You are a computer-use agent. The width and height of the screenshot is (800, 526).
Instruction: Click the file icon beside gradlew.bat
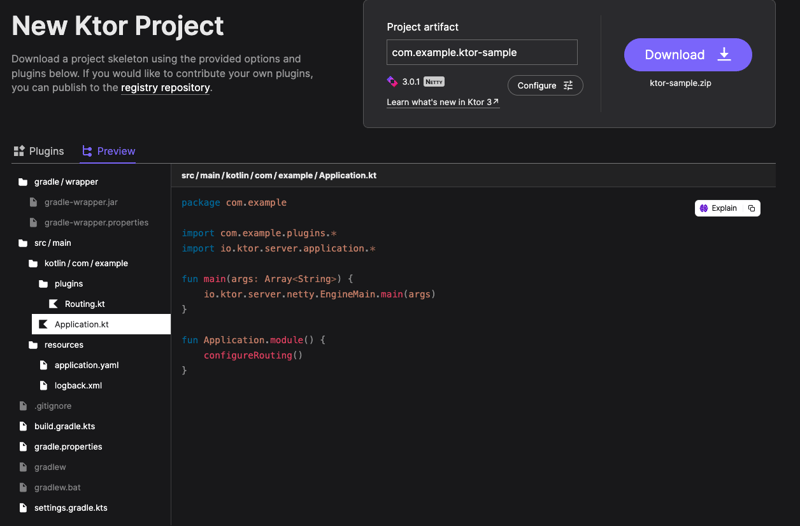tap(23, 488)
